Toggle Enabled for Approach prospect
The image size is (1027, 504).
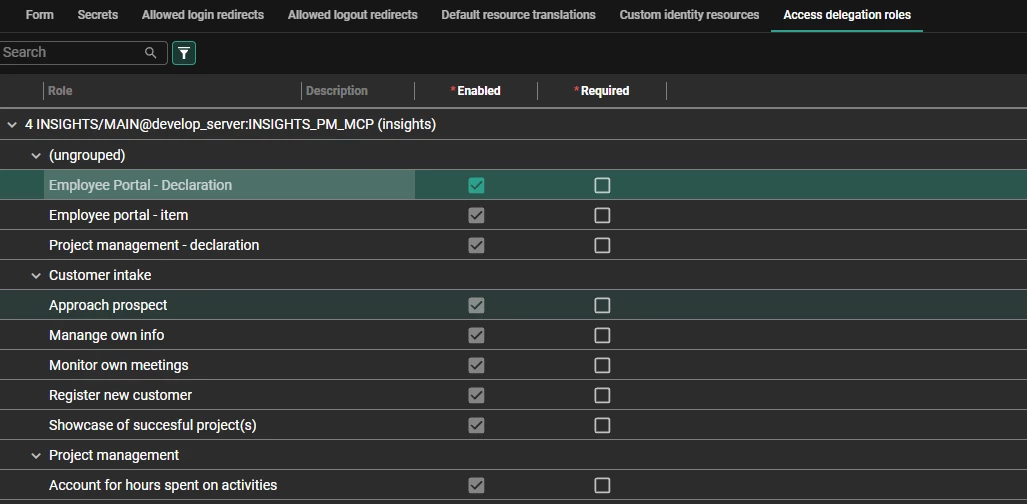pos(476,305)
